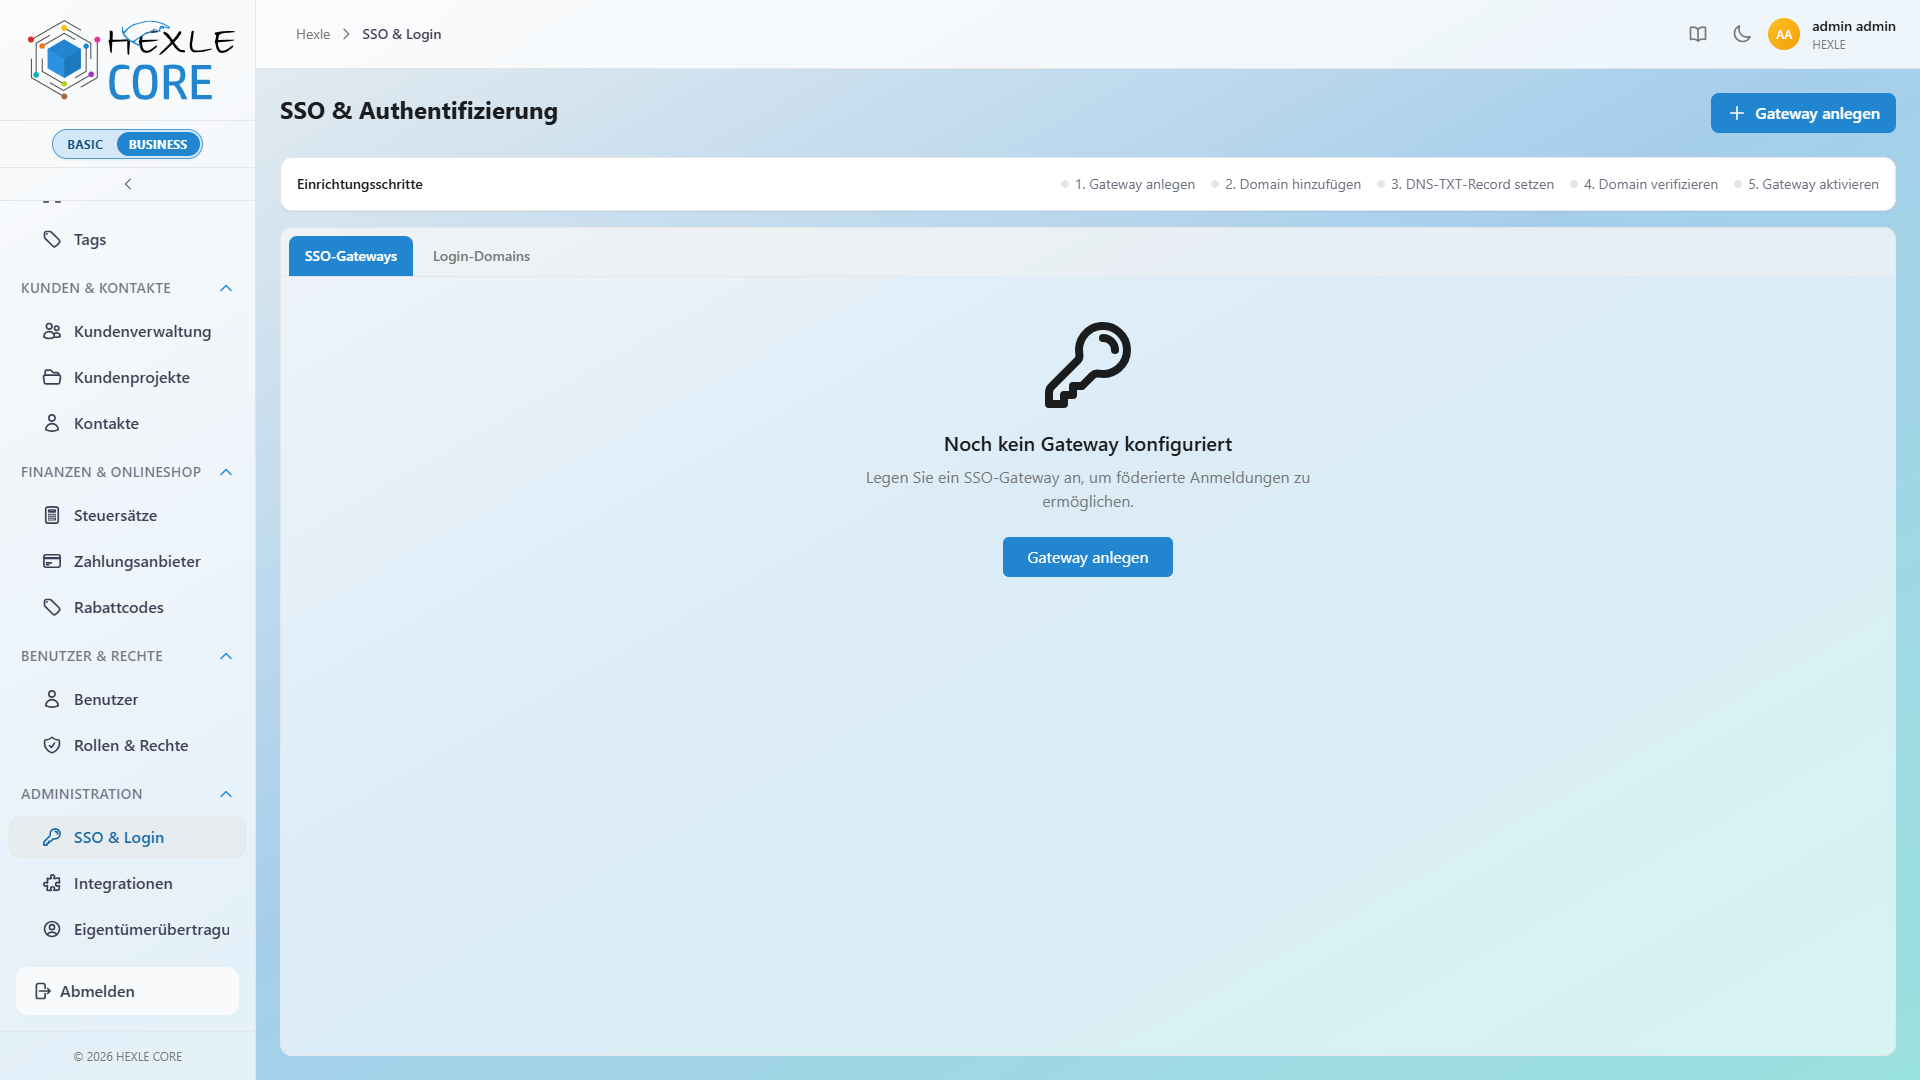Select the BUSINESS mode option
Screen dimensions: 1920x1080
pyautogui.click(x=158, y=144)
